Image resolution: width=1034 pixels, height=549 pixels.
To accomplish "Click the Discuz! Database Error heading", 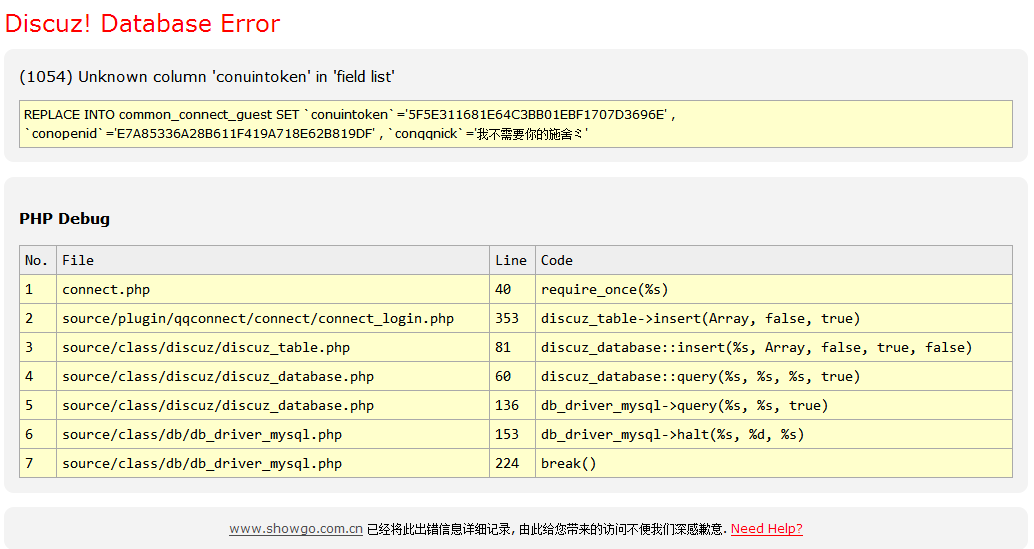I will pyautogui.click(x=142, y=24).
